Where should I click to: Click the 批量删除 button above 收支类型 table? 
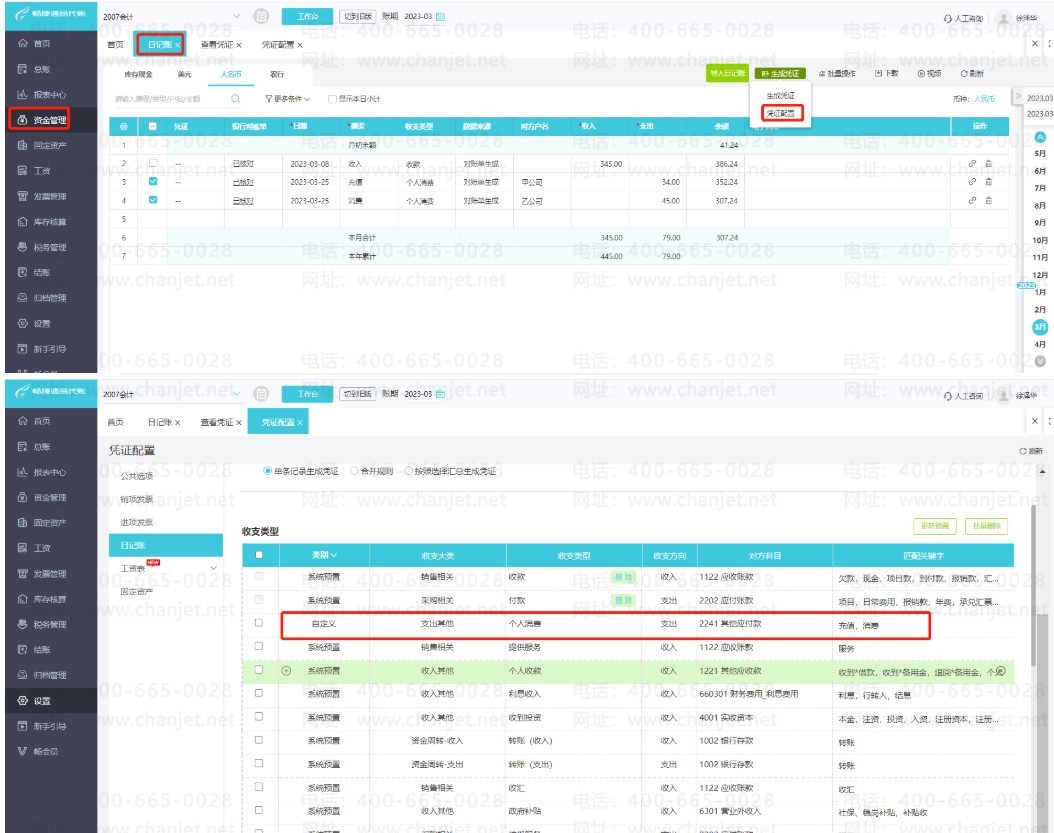[x=986, y=526]
